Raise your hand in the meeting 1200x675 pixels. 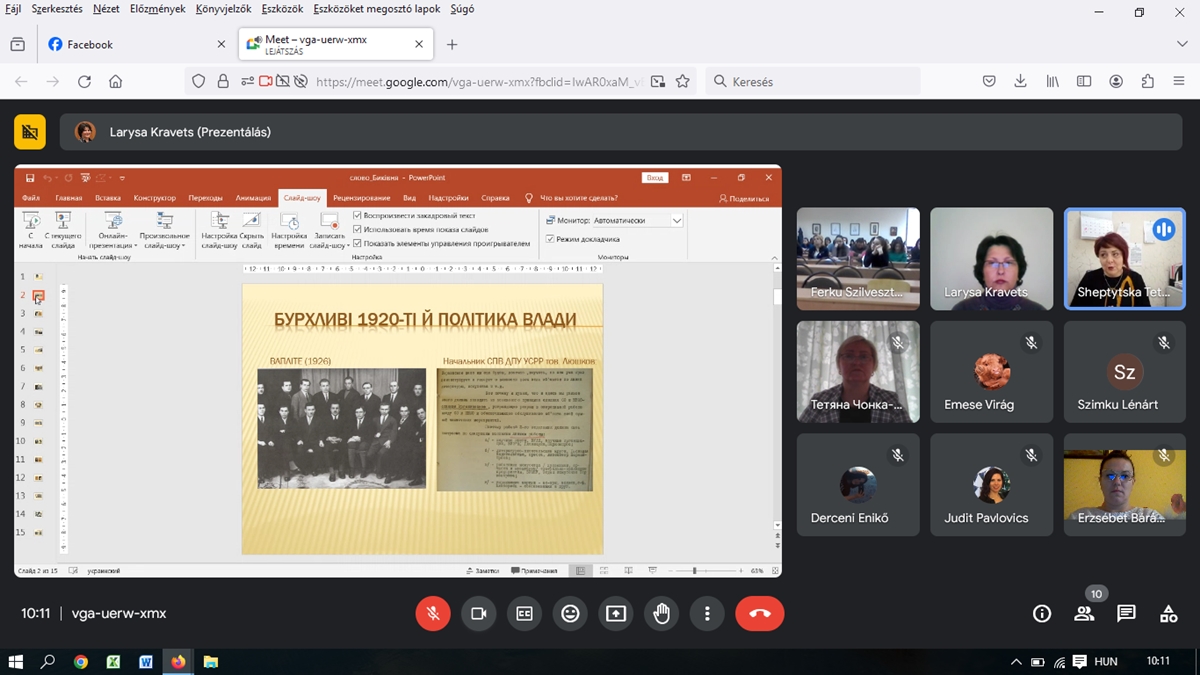pyautogui.click(x=661, y=614)
